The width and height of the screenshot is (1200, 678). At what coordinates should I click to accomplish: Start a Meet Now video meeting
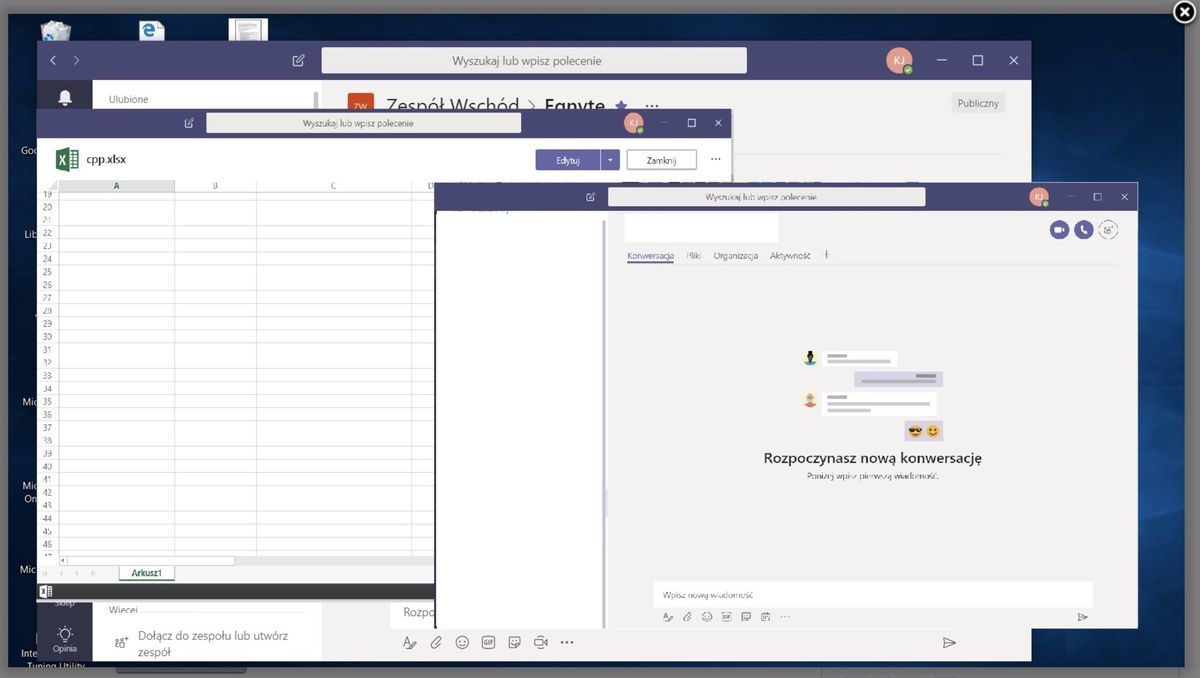tap(541, 643)
